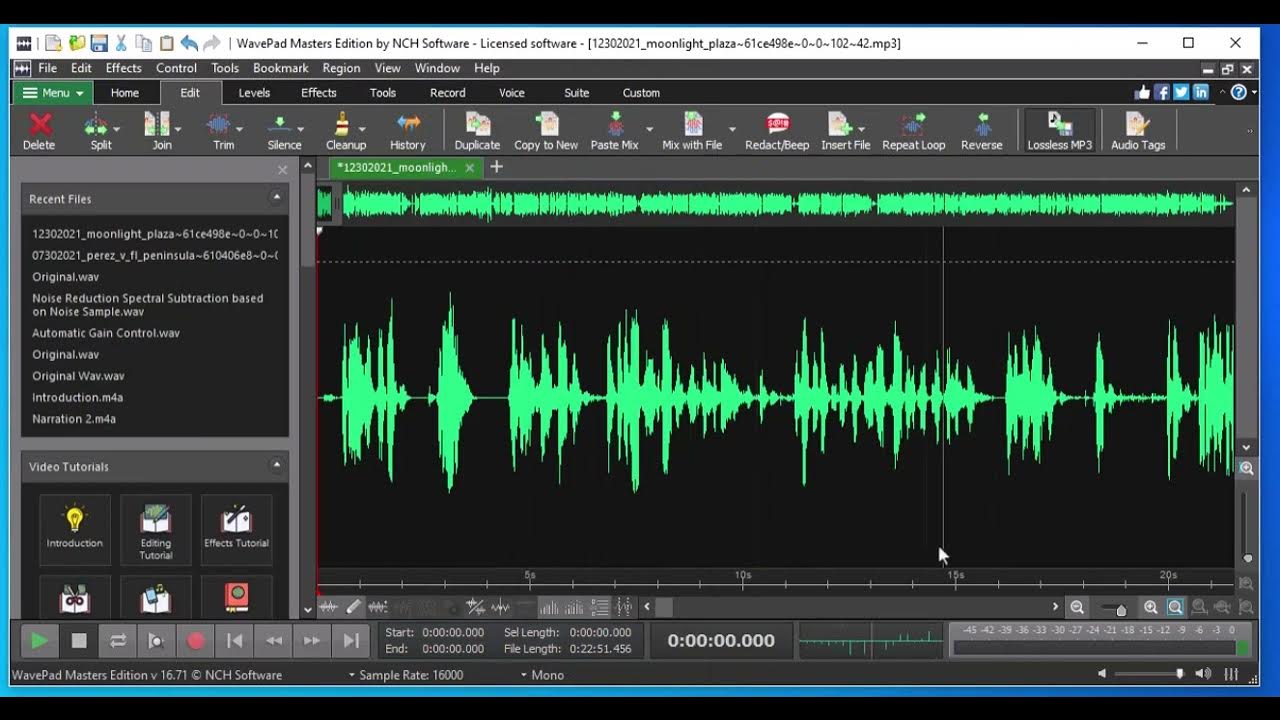1280x720 pixels.
Task: Open Original Wav.wav from recent files
Action: (78, 376)
